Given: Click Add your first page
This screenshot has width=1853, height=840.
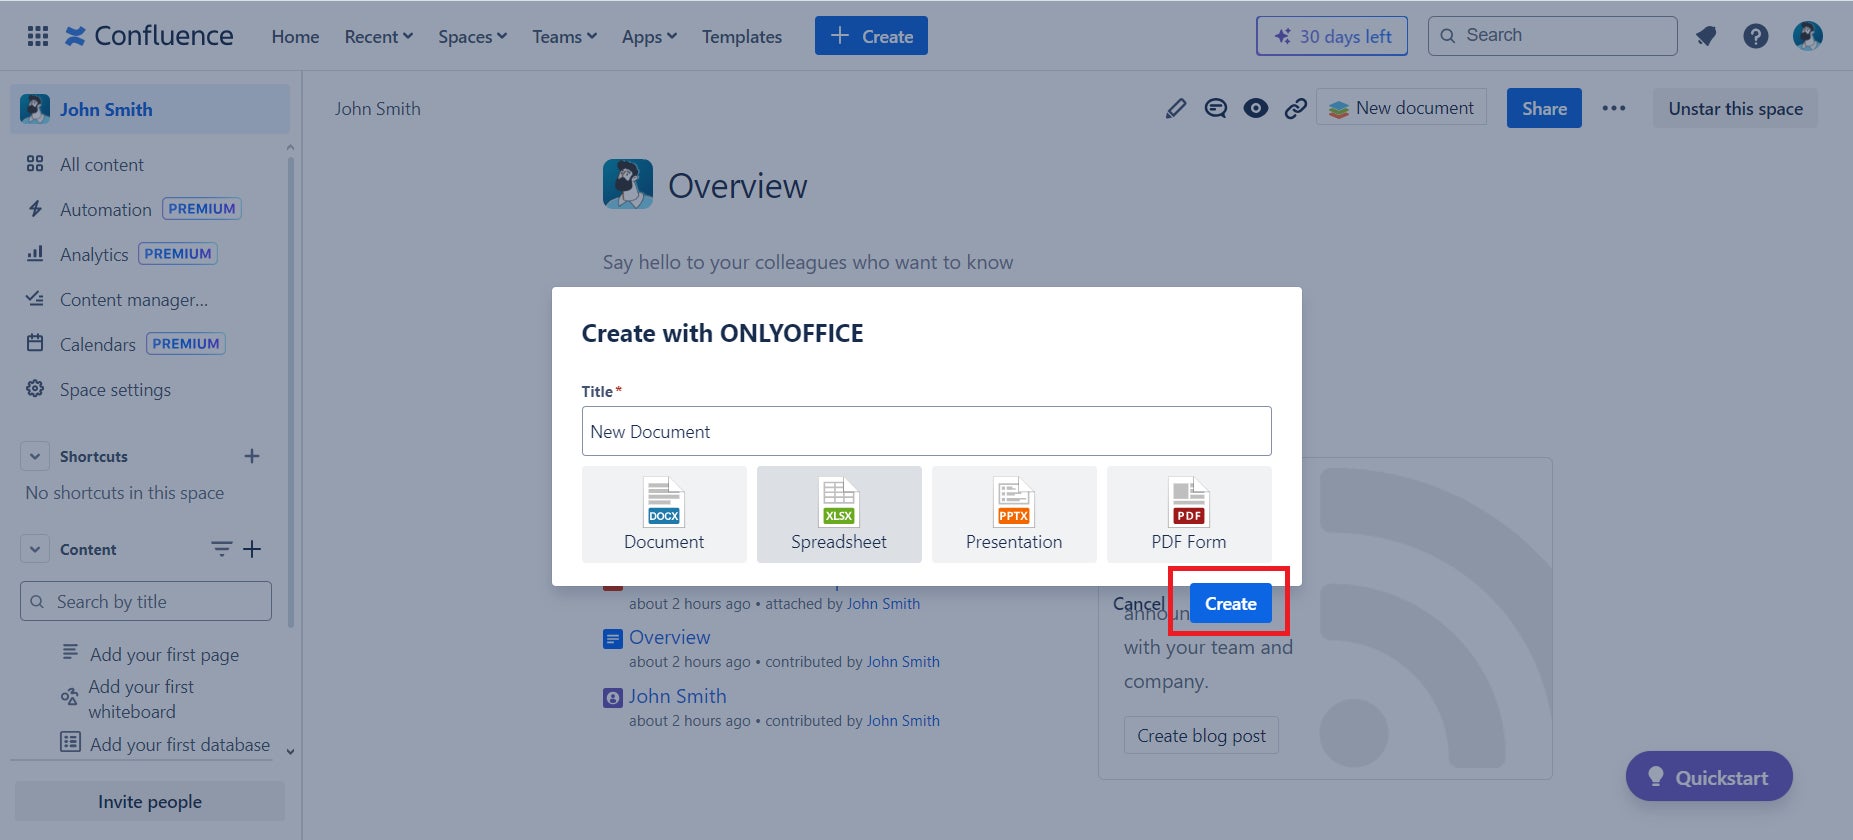Looking at the screenshot, I should pos(164,654).
